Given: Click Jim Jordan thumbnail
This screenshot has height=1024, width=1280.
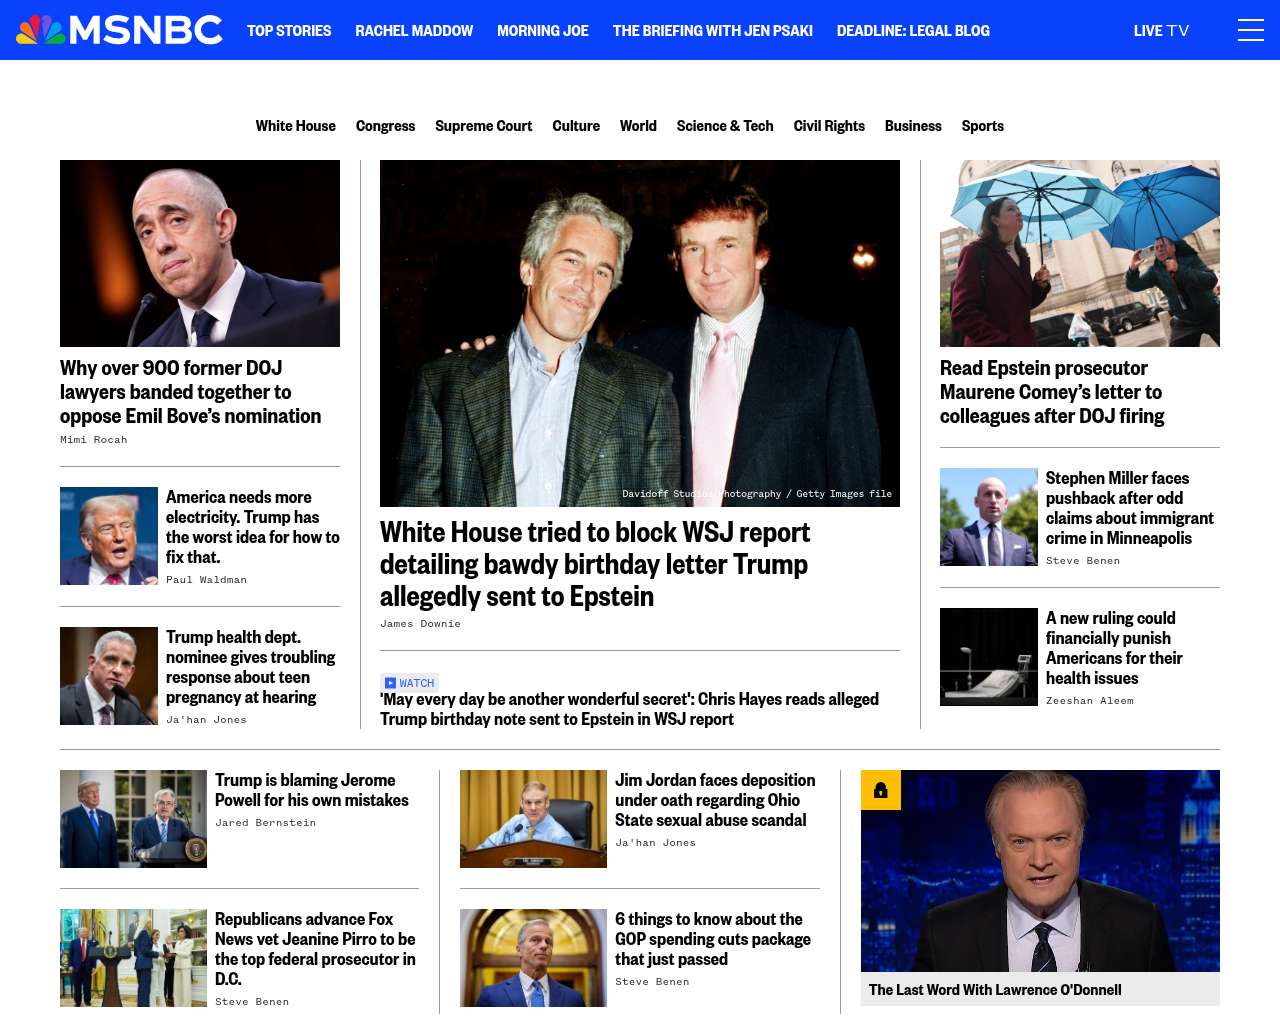Looking at the screenshot, I should pos(533,819).
